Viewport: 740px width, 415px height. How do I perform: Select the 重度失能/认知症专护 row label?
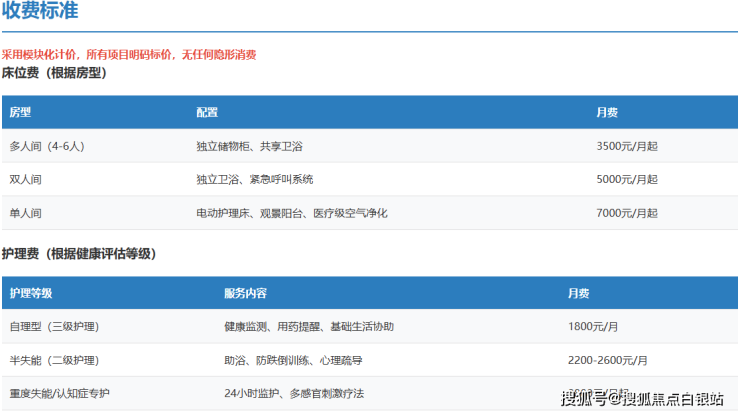pos(61,393)
